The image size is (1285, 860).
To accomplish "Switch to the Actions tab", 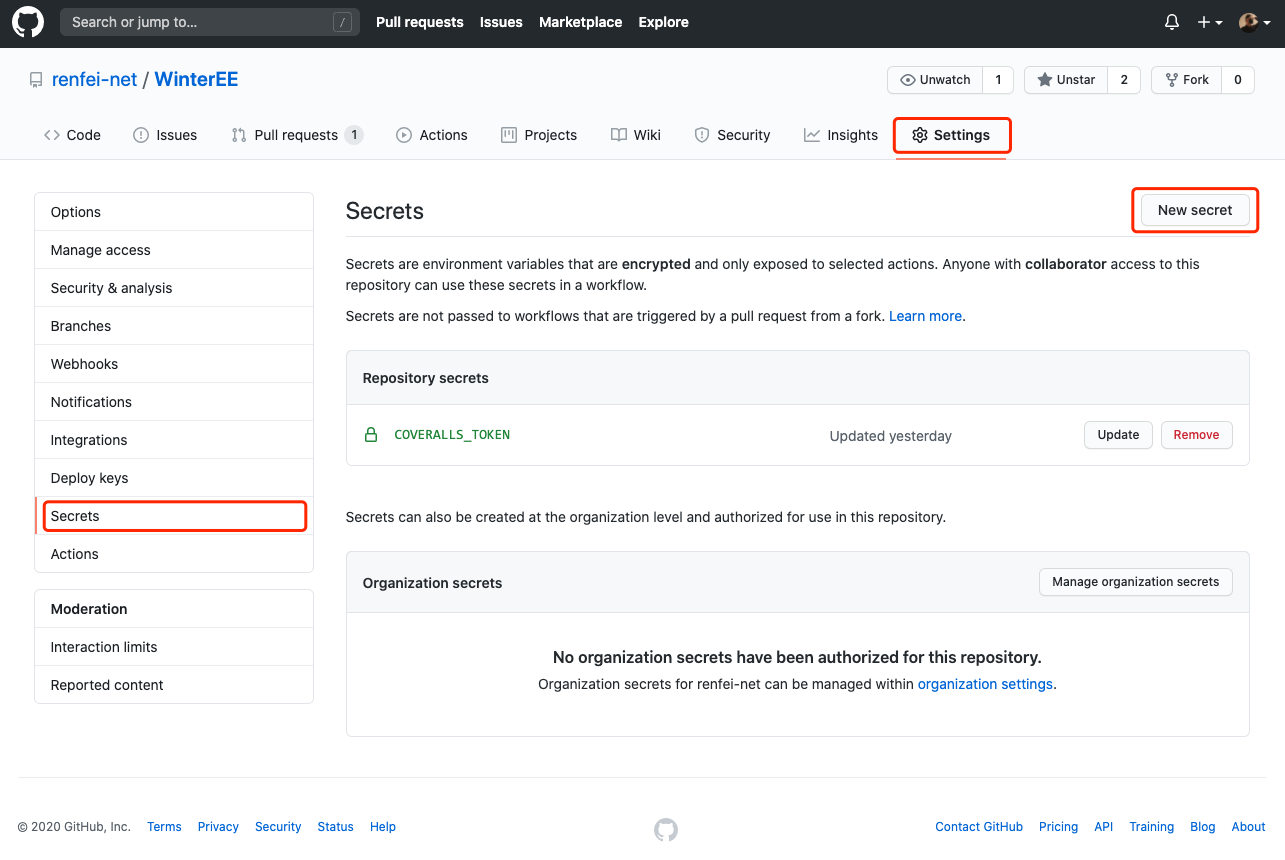I will point(432,135).
